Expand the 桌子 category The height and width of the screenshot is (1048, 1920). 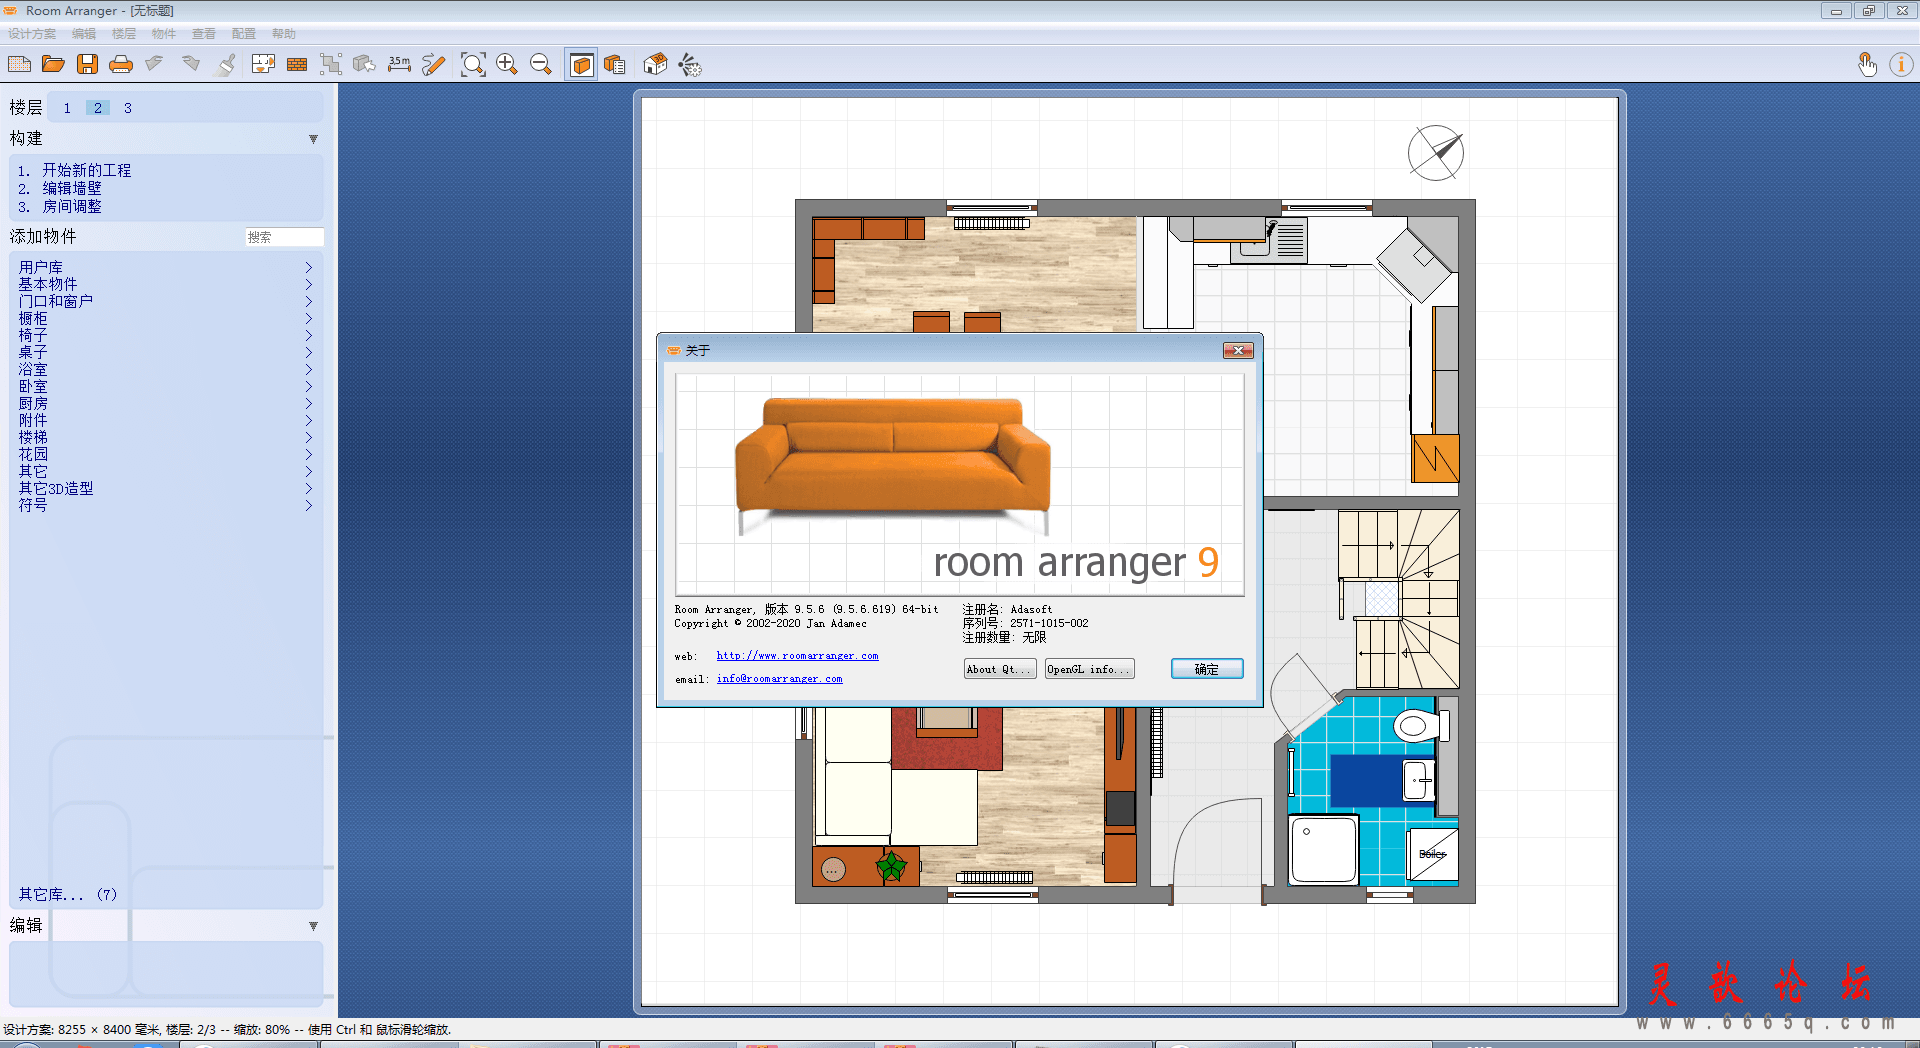pos(165,352)
